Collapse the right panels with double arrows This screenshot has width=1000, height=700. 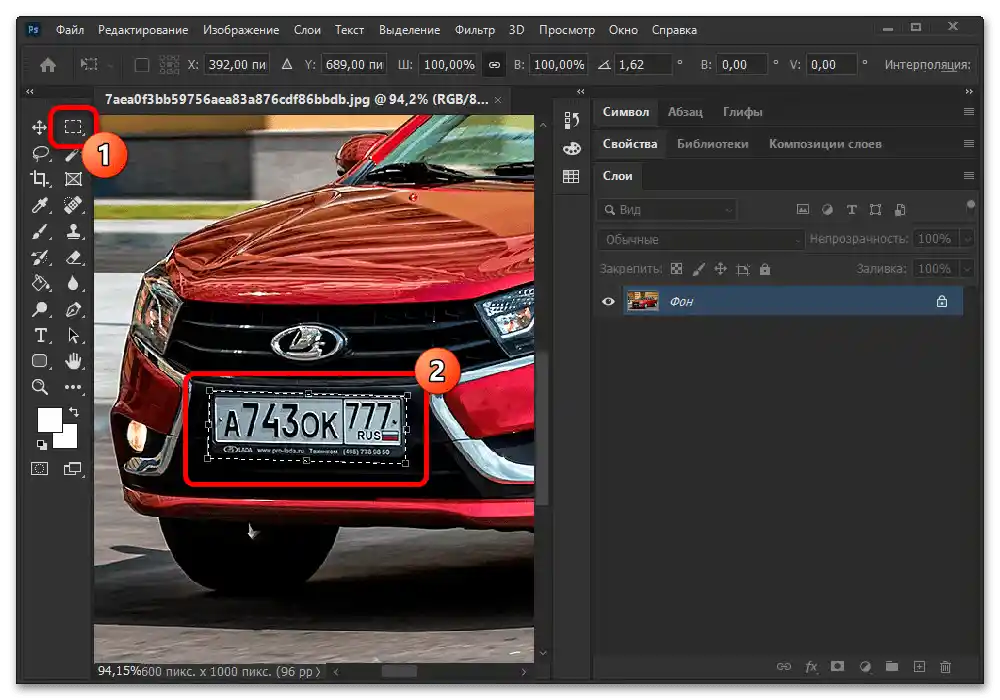point(969,92)
